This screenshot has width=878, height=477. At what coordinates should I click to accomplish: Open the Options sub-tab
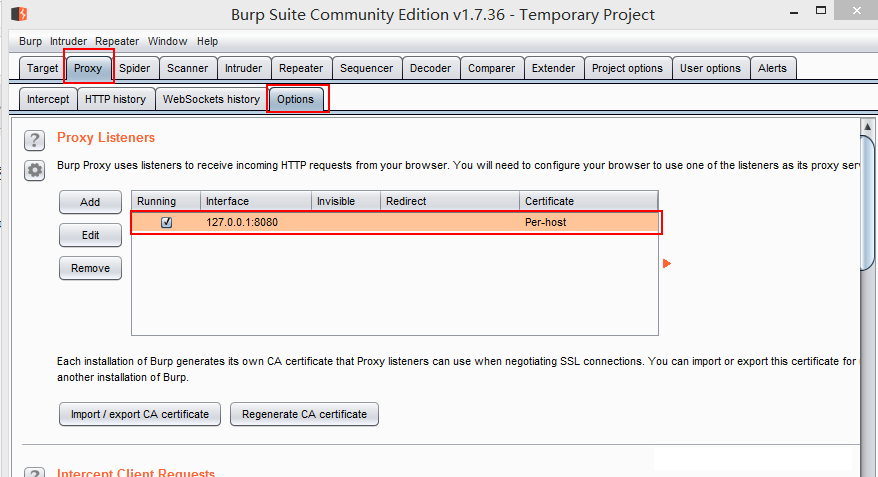tap(296, 99)
